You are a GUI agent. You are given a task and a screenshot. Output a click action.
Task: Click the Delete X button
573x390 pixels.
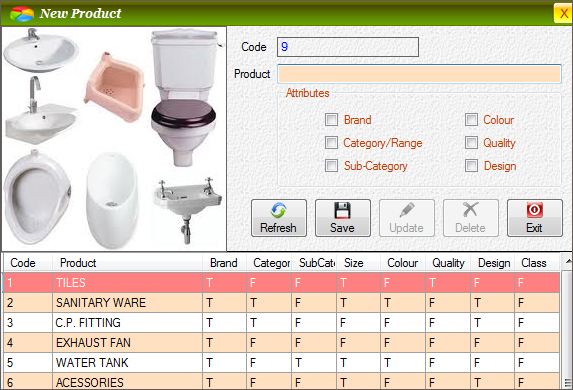[471, 218]
